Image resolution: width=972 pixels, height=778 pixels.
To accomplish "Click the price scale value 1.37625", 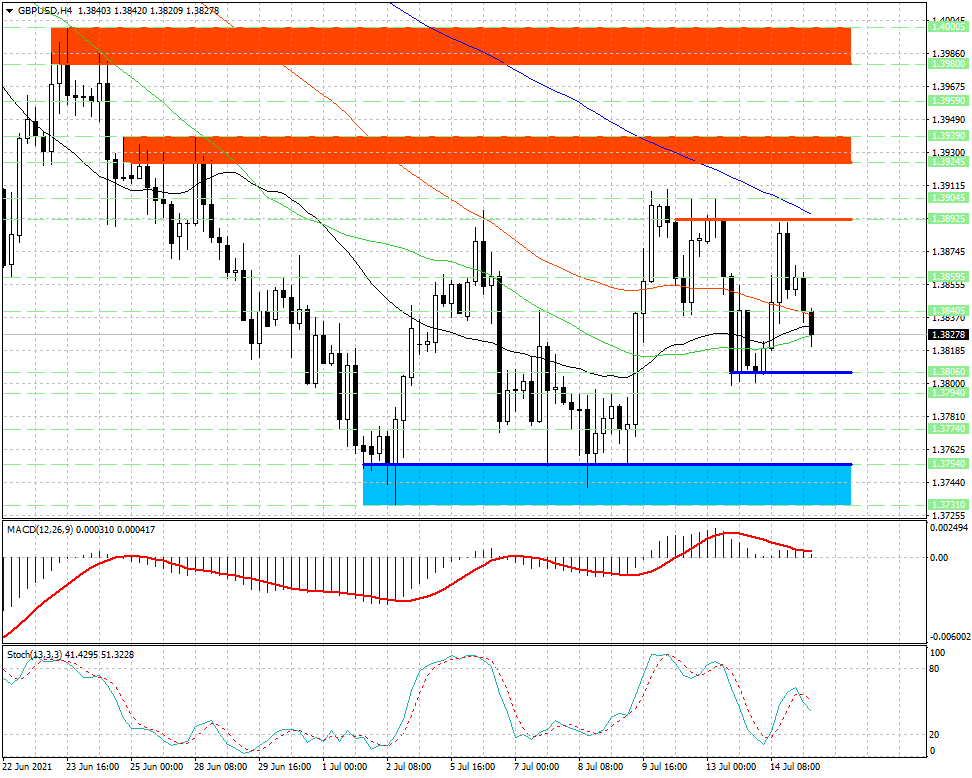I will click(948, 449).
